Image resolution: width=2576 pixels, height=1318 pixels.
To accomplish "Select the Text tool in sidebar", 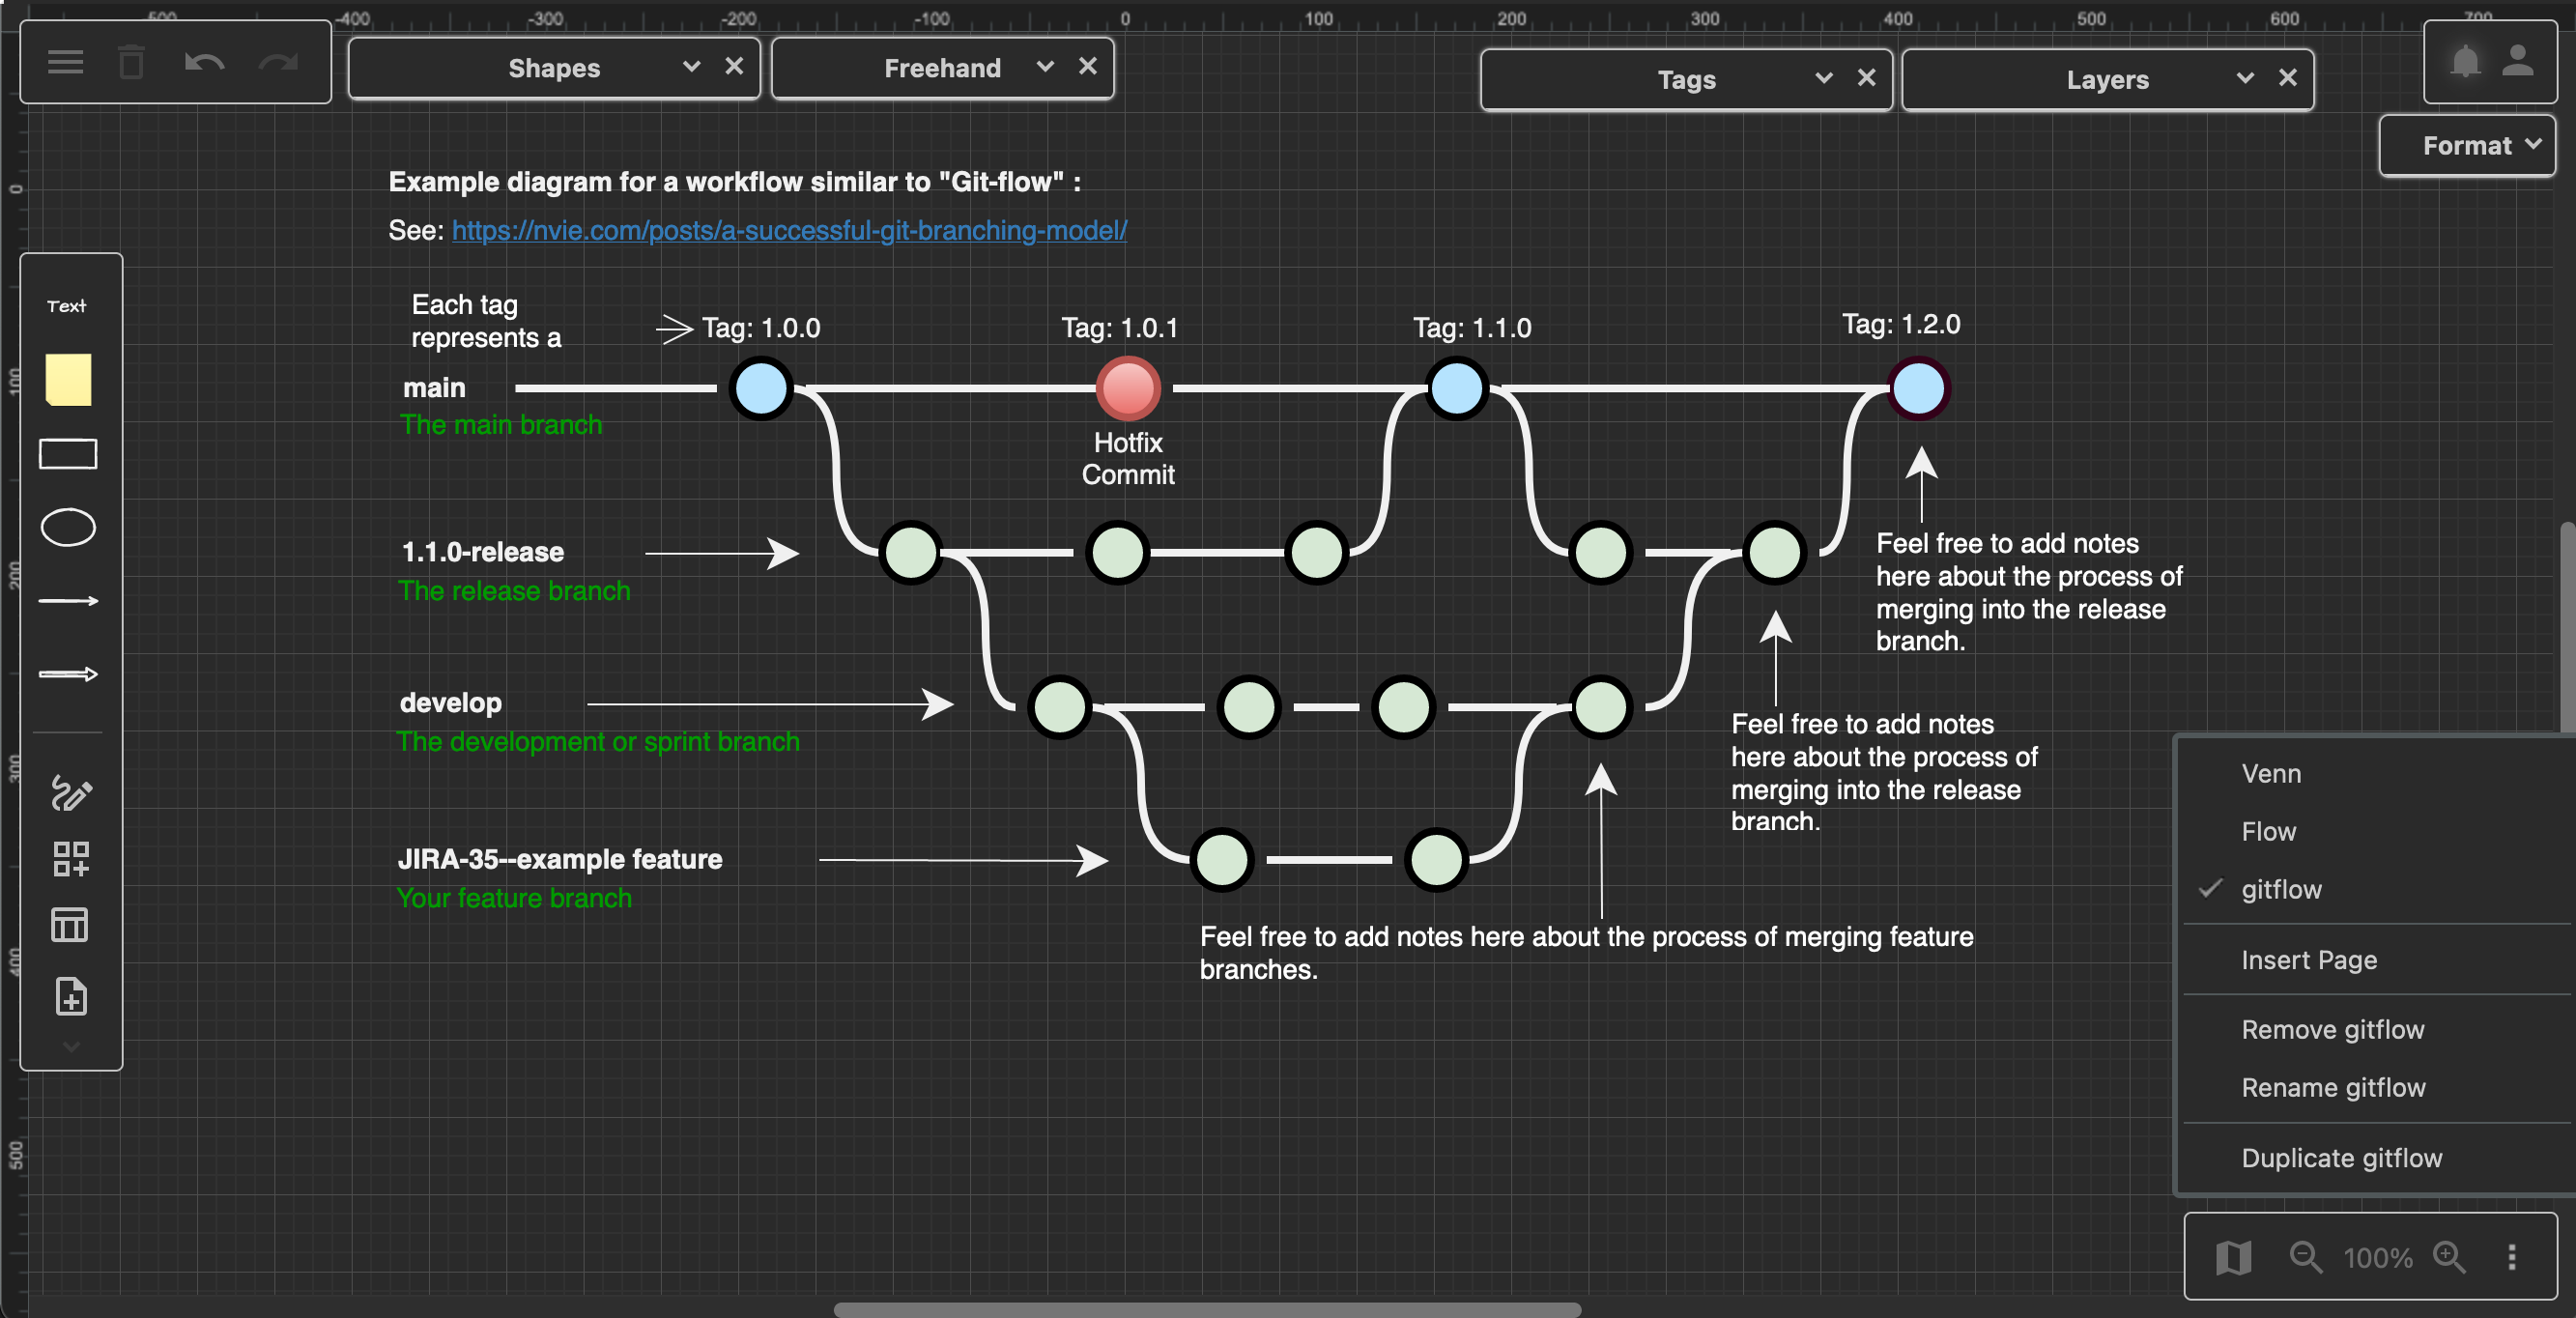I will 69,304.
